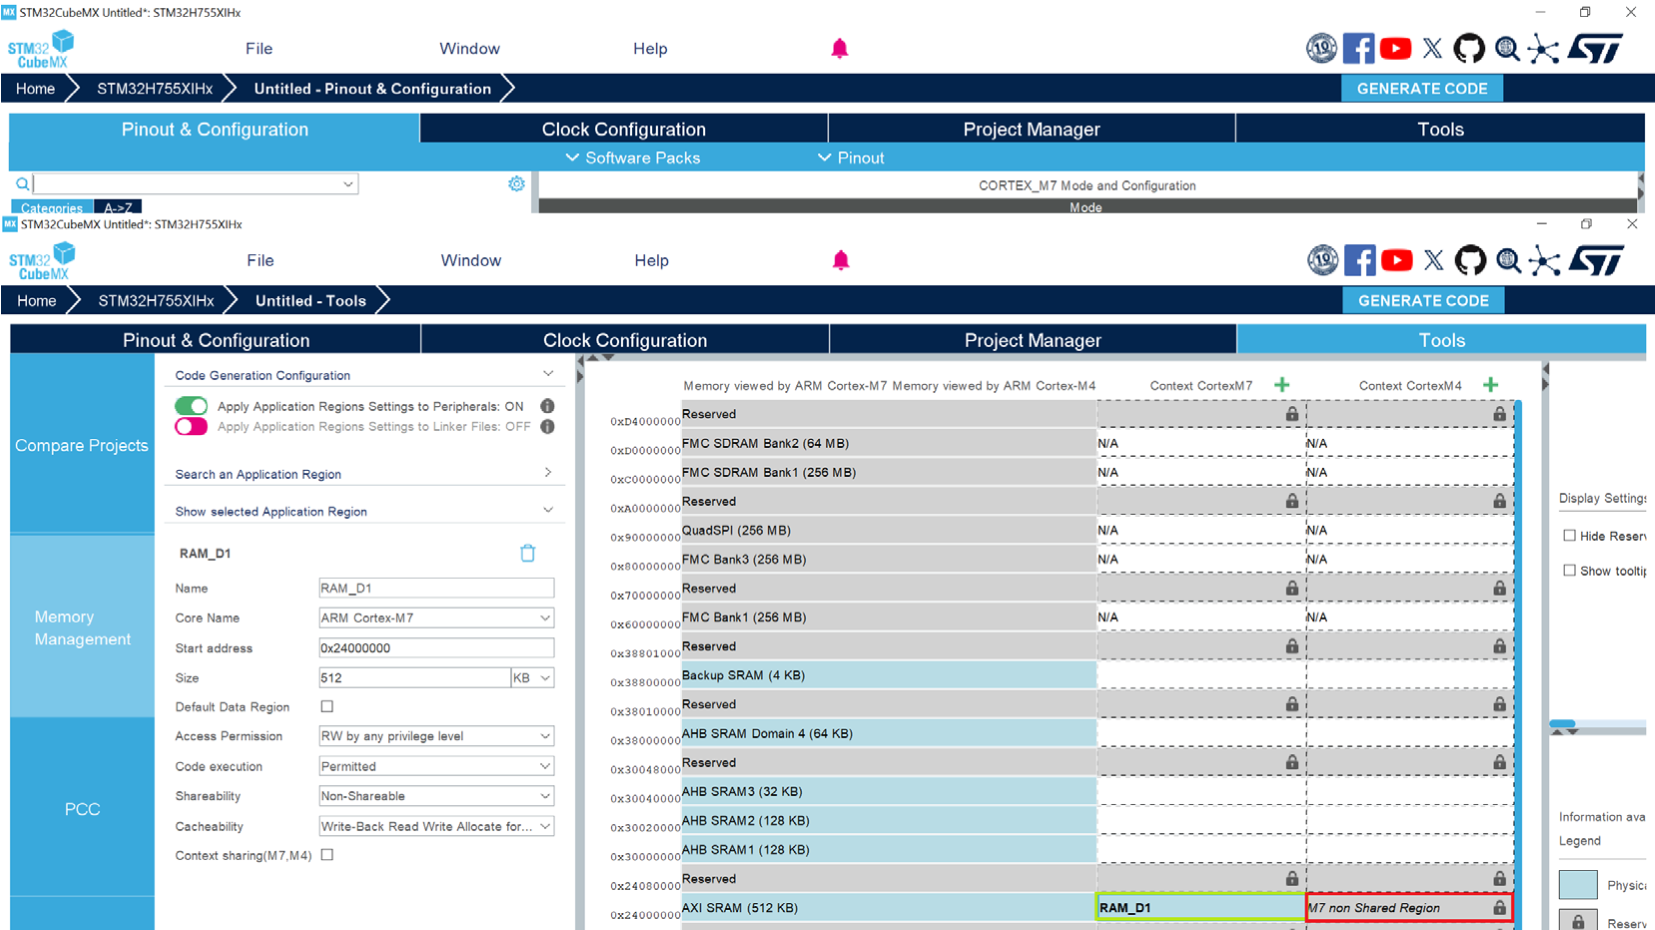
Task: Click the notification bell in the back Pinout window
Action: pos(840,49)
